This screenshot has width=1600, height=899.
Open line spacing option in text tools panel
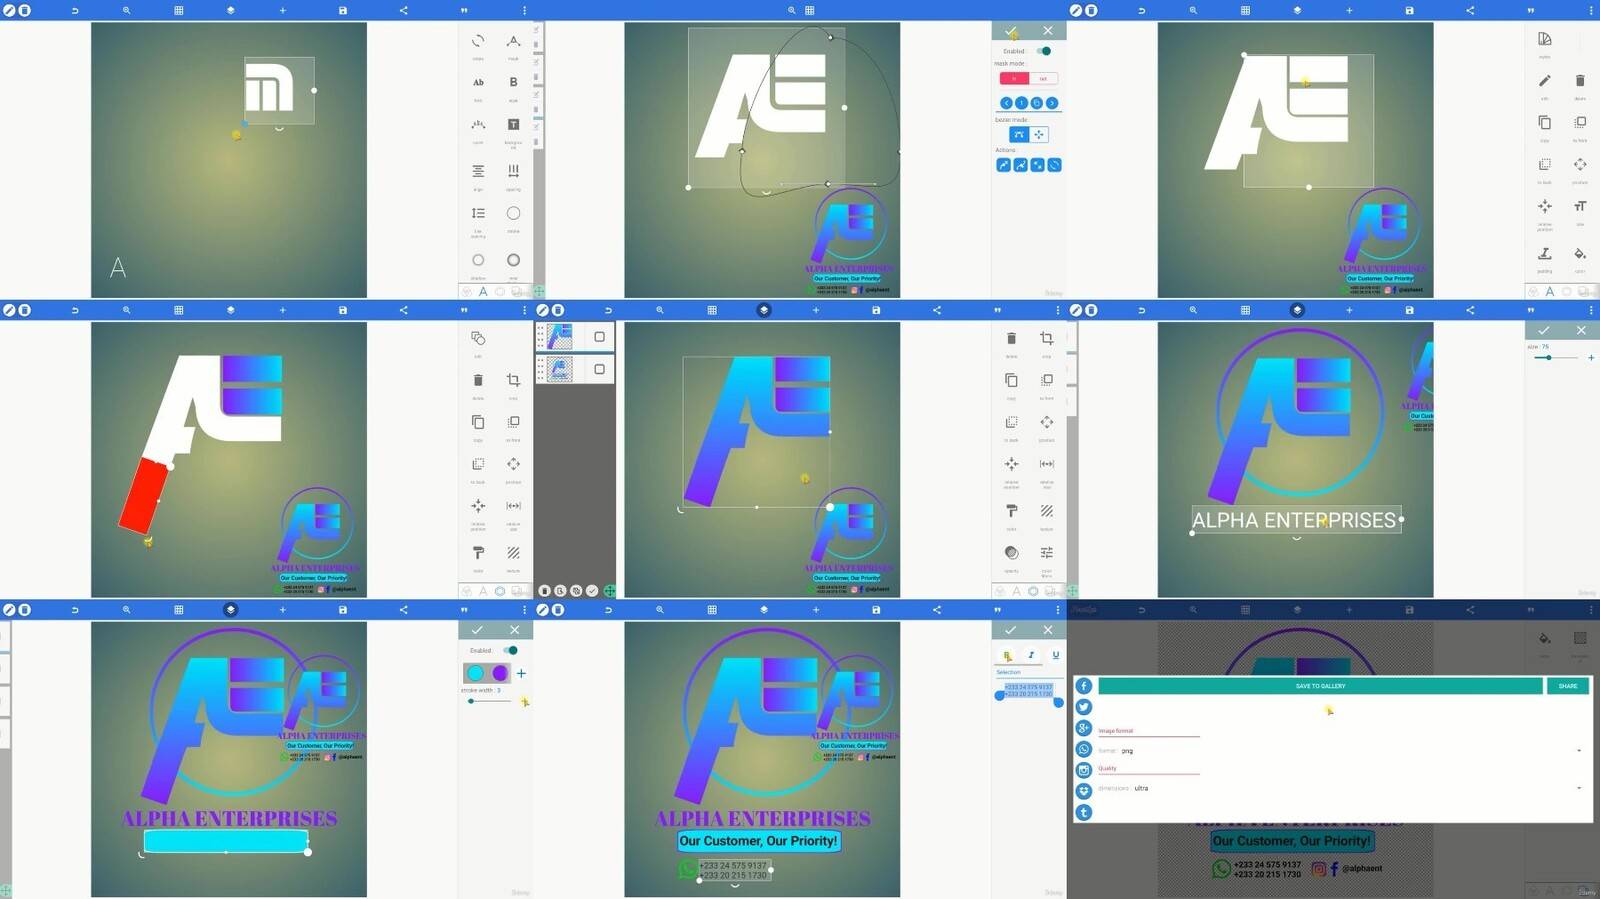pos(478,213)
